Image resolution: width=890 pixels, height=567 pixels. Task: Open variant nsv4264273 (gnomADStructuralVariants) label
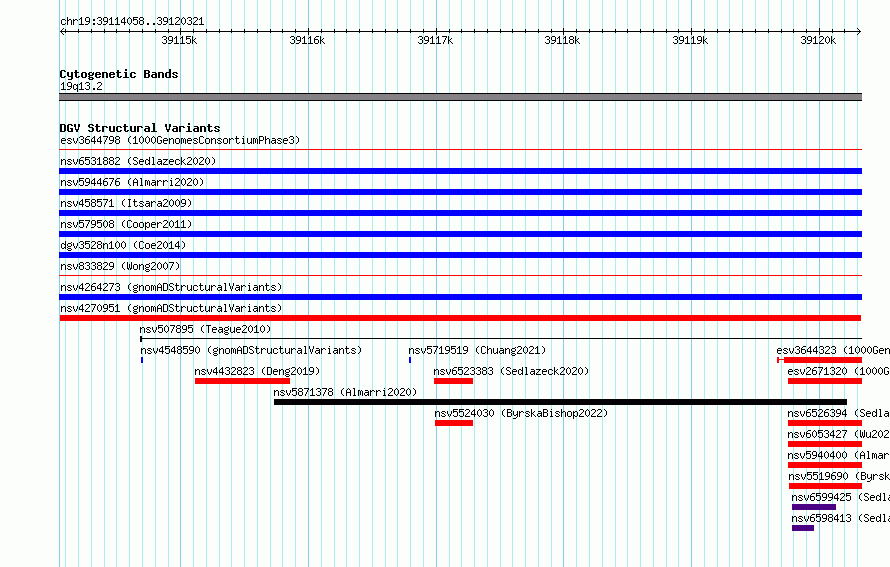click(x=171, y=287)
